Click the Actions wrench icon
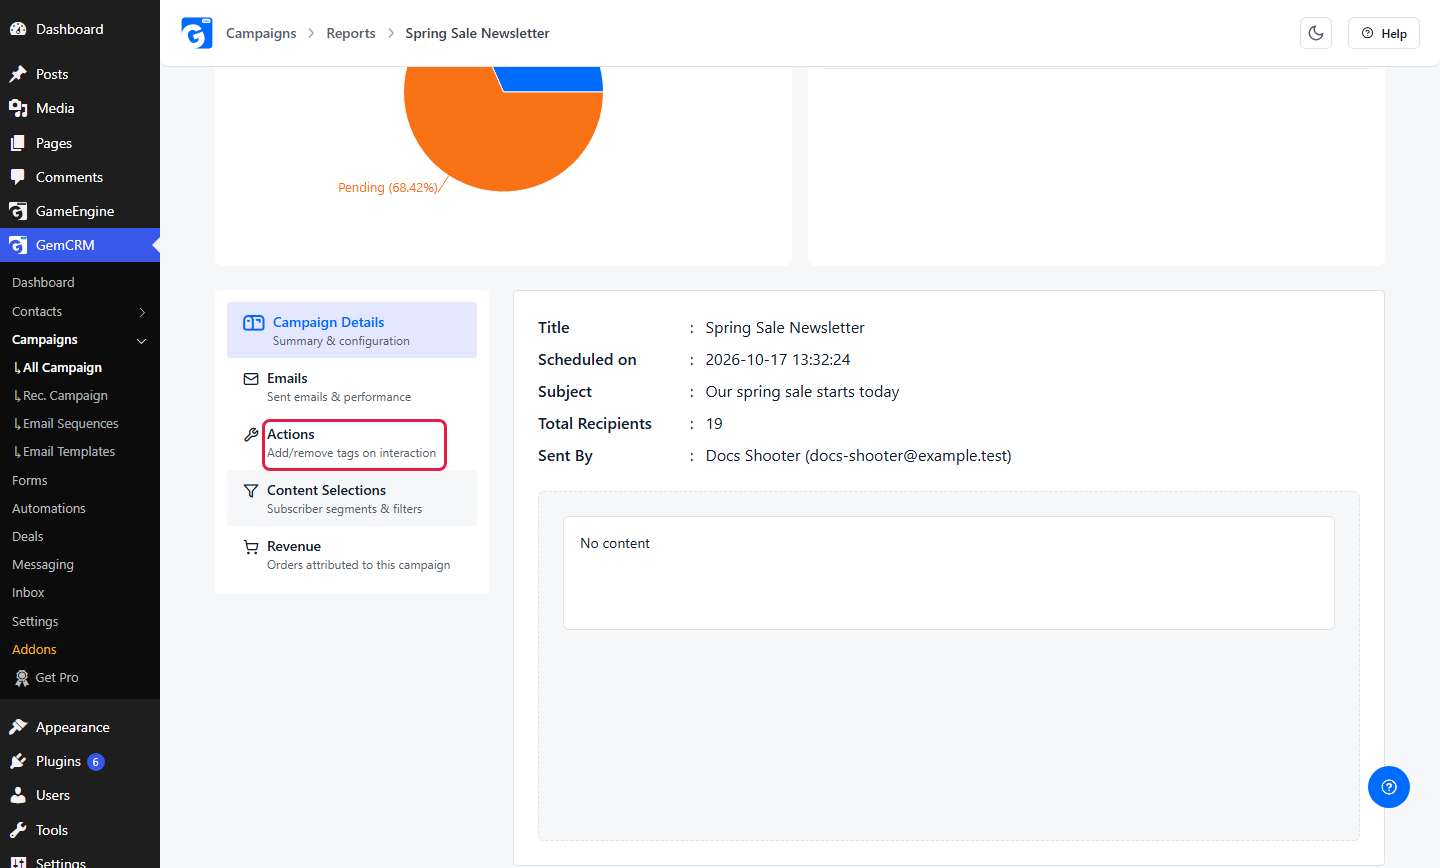 251,435
